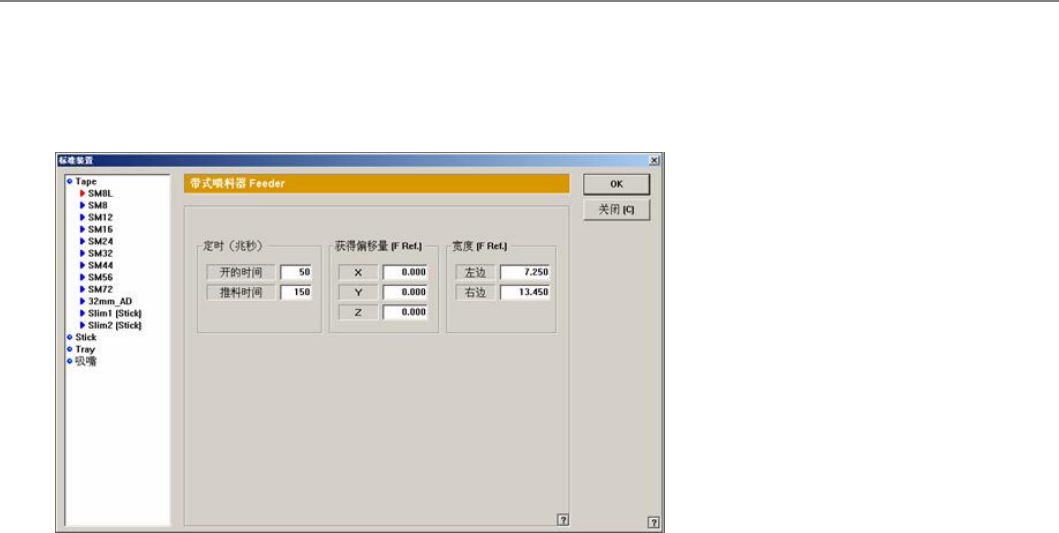Select the 32mm_AD feeder item
Viewport: 1059px width, 533px height.
(x=109, y=301)
